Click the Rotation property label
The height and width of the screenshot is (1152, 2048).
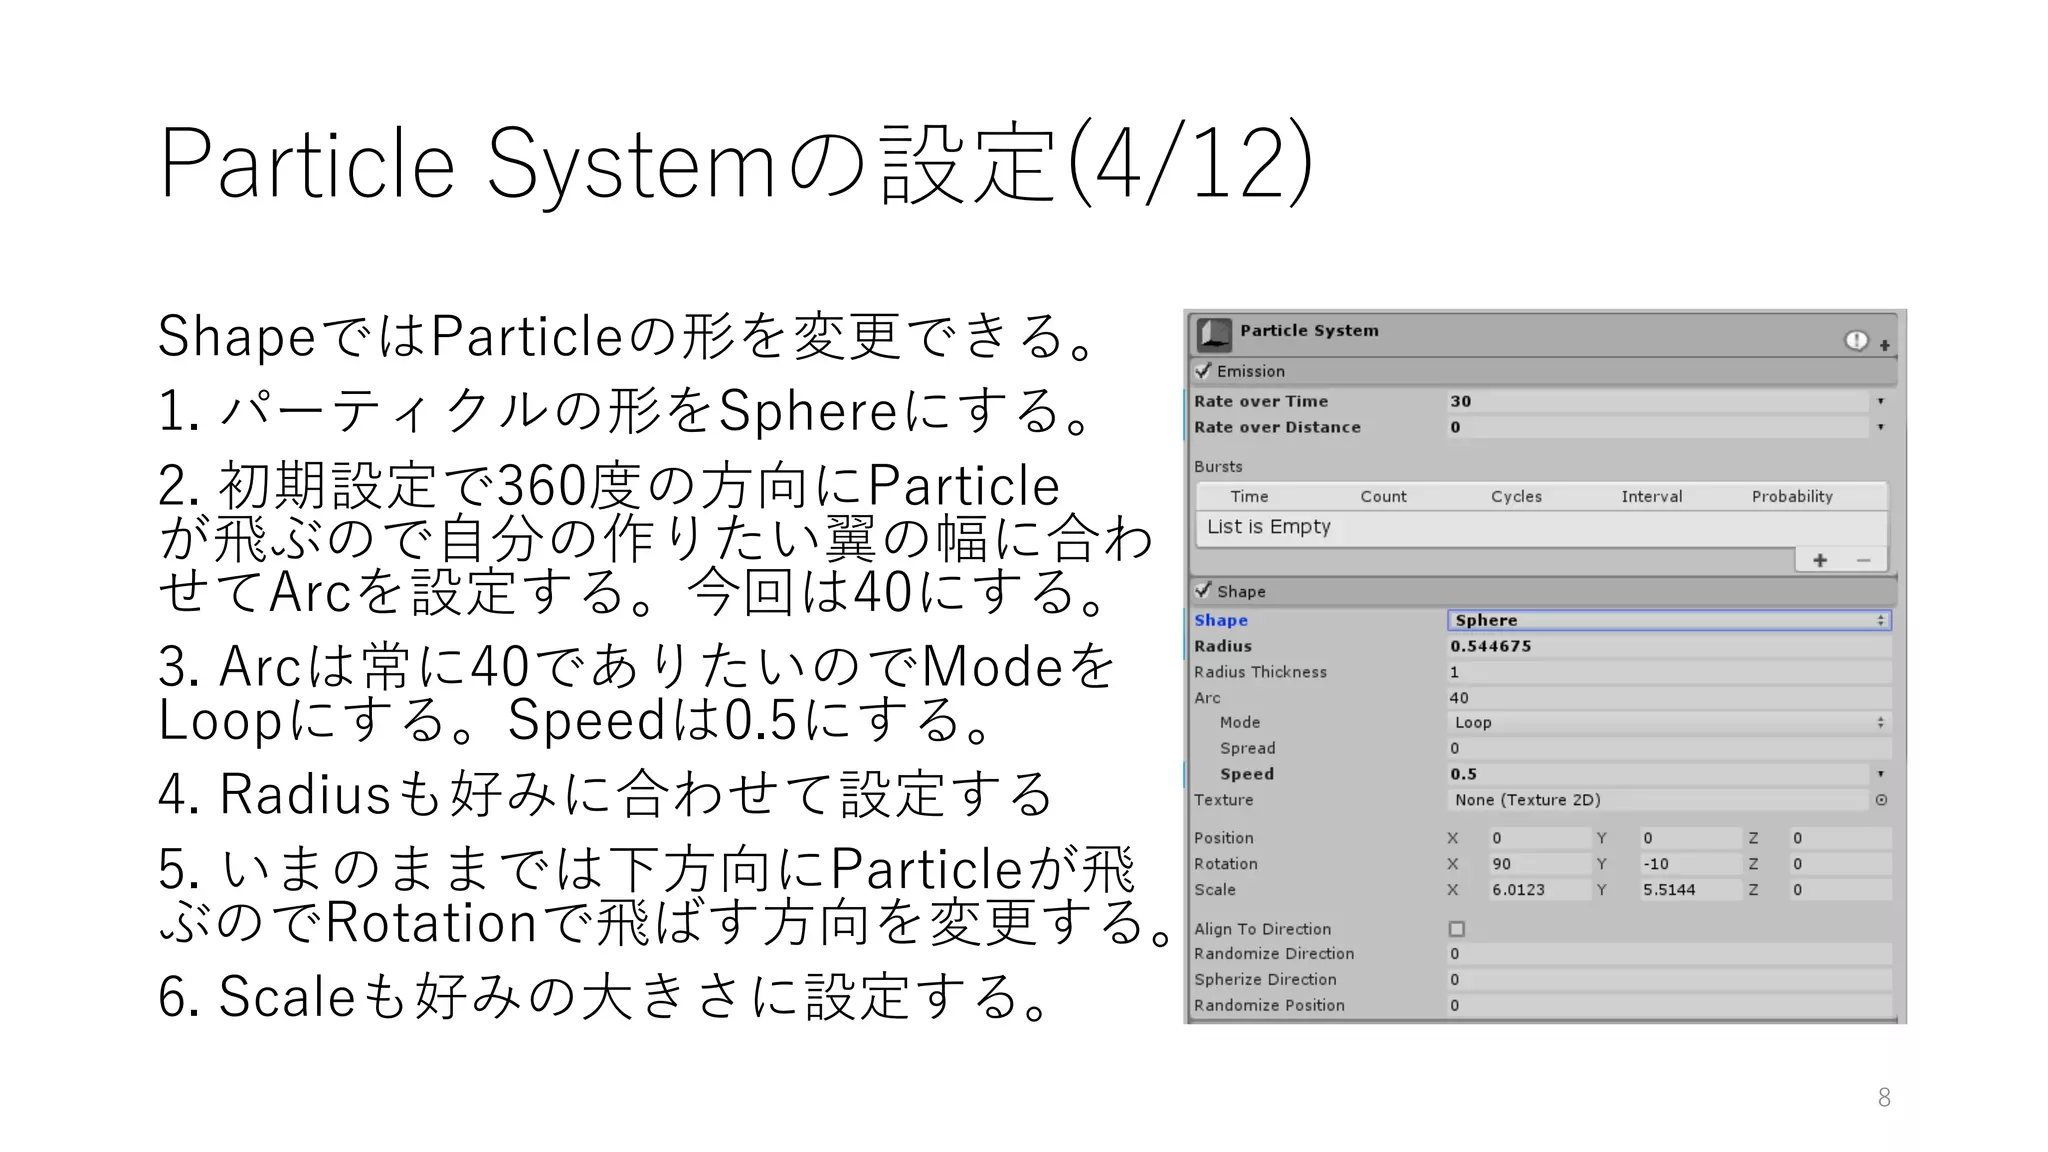(1226, 864)
